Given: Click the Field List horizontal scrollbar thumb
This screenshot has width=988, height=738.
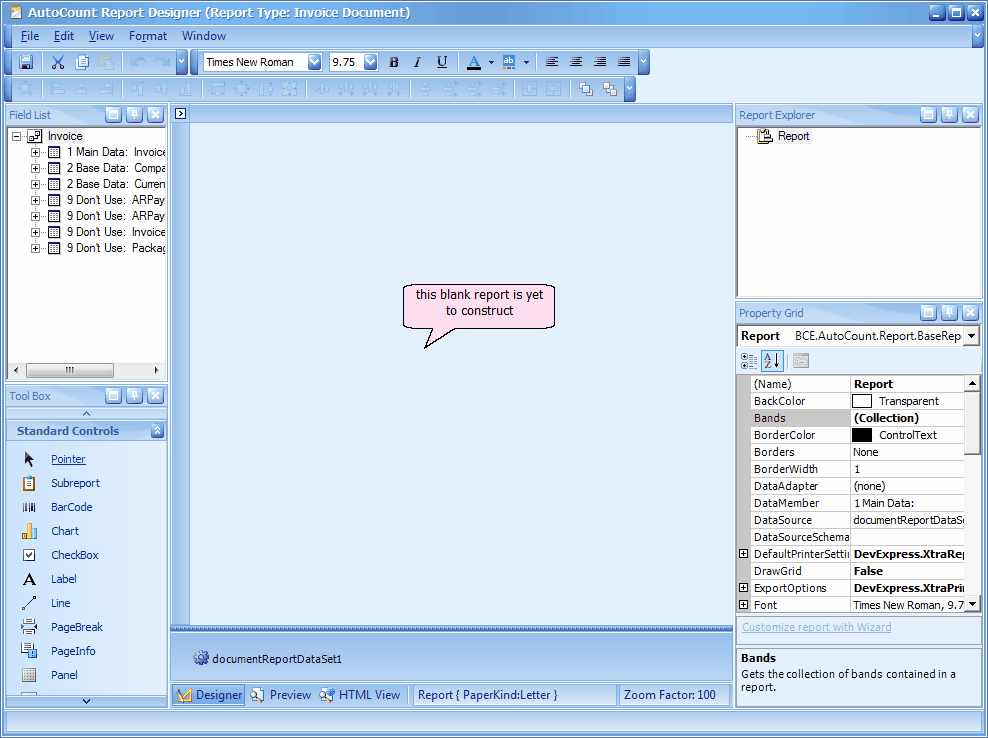Looking at the screenshot, I should pyautogui.click(x=69, y=370).
